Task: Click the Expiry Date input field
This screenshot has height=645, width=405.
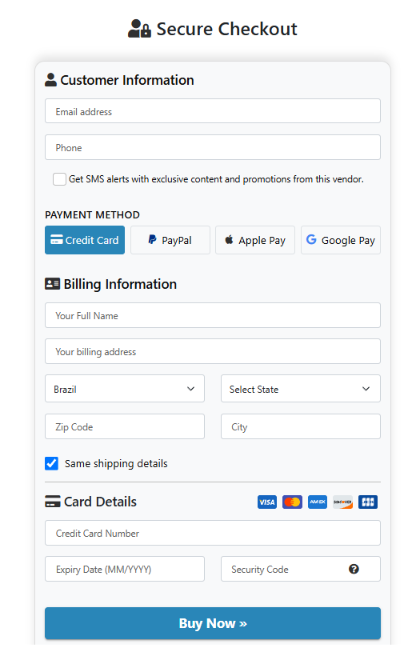Action: (x=125, y=569)
